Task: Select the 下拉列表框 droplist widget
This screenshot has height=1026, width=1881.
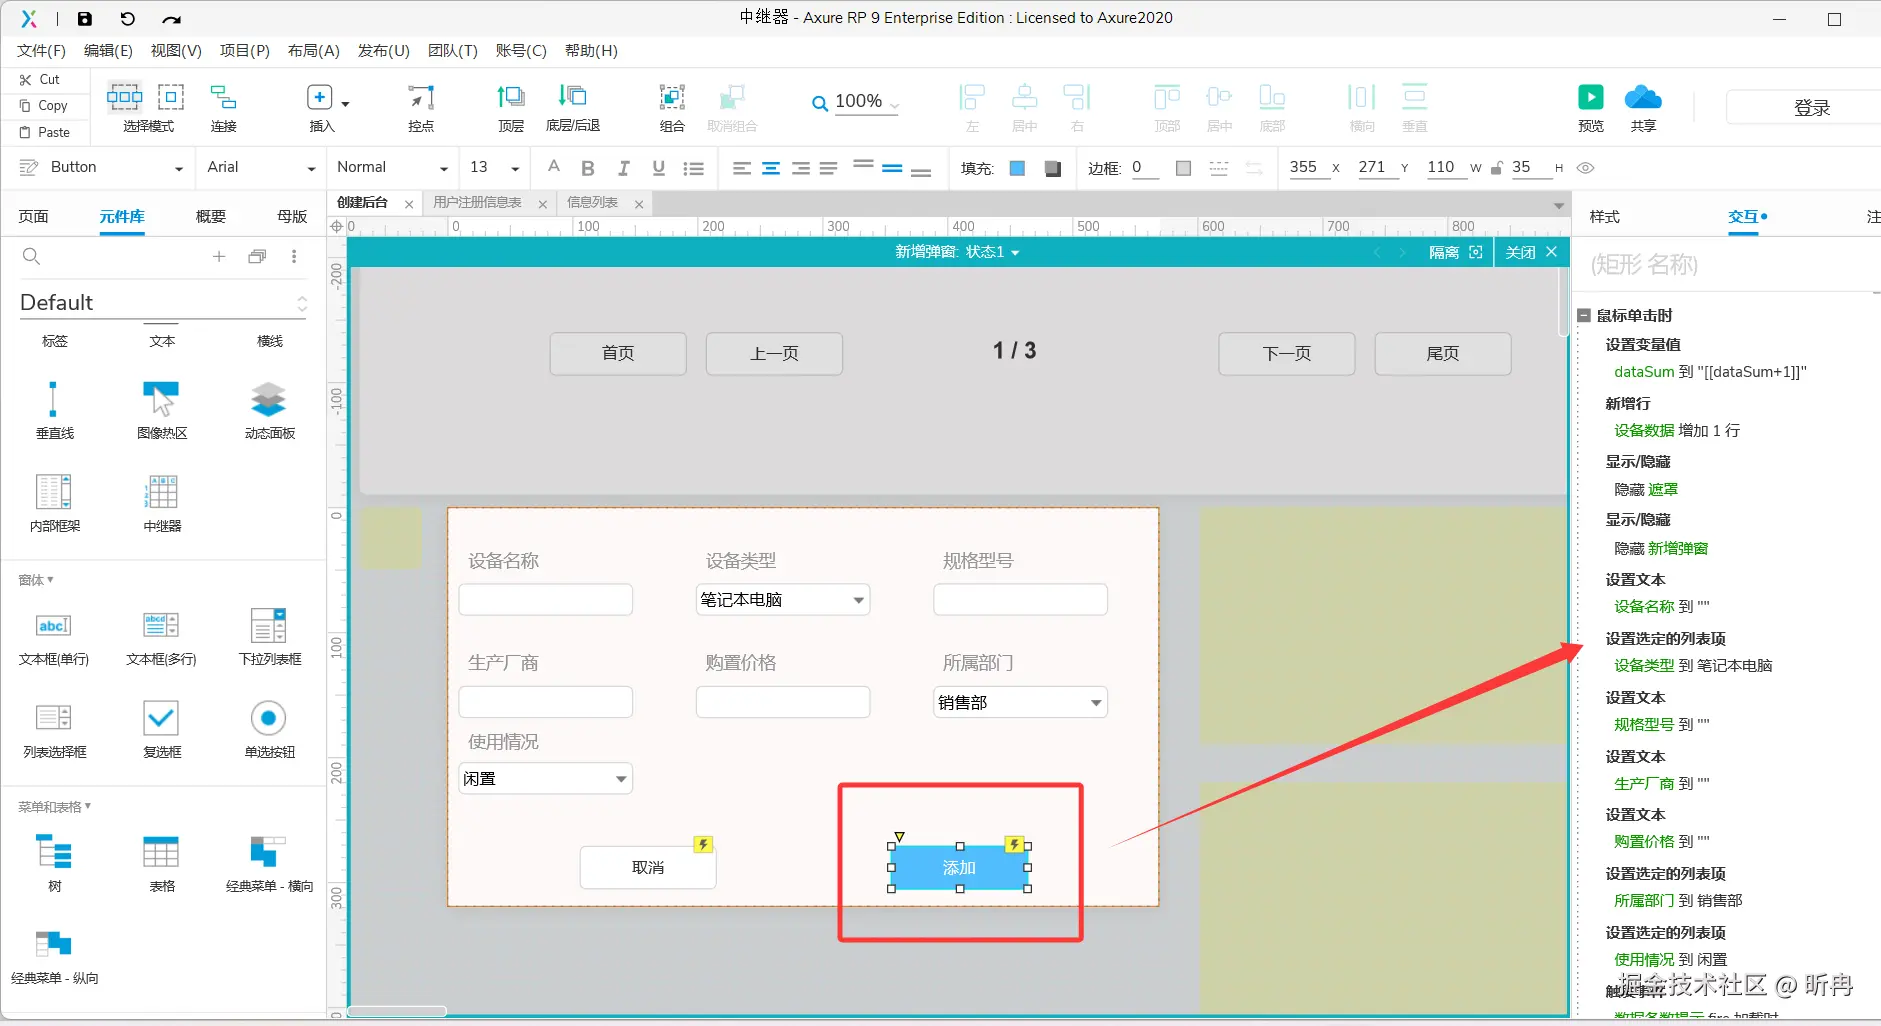Action: tap(269, 637)
